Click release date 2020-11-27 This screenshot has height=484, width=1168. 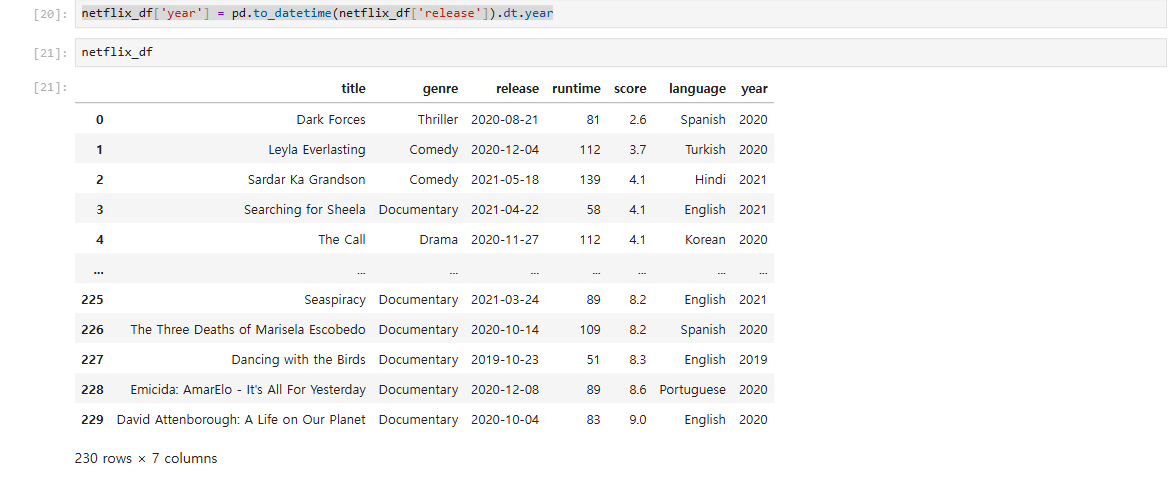[505, 240]
